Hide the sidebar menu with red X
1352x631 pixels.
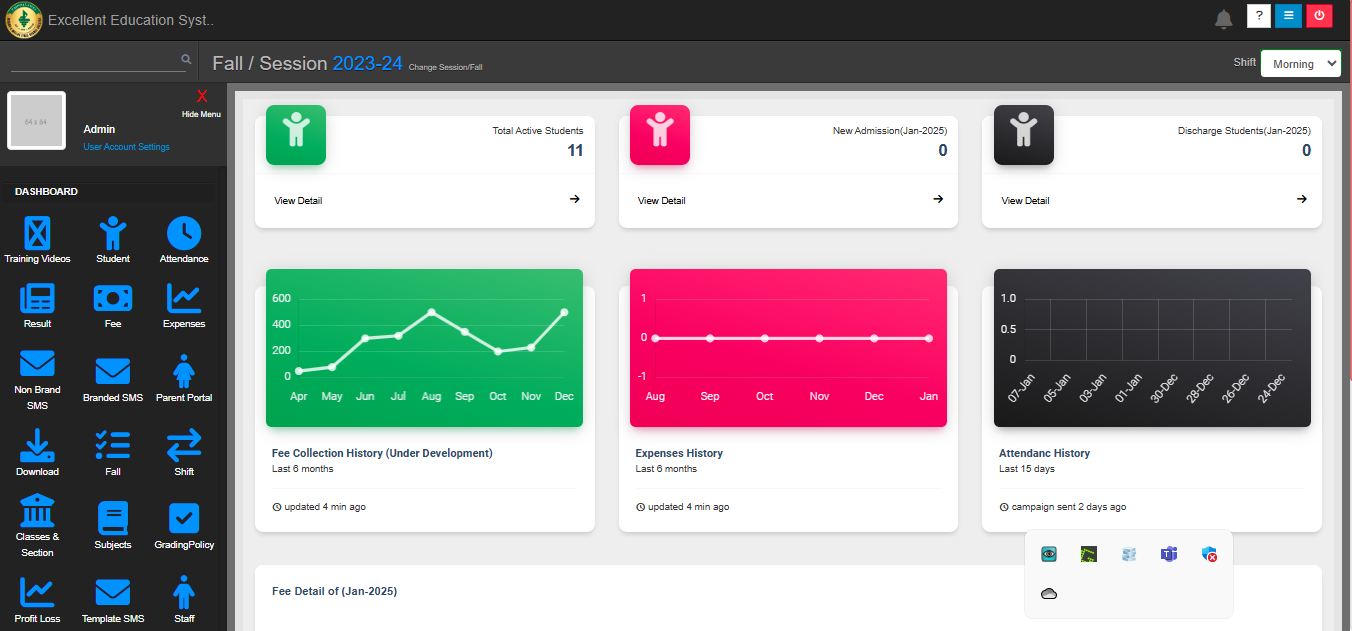[x=202, y=97]
